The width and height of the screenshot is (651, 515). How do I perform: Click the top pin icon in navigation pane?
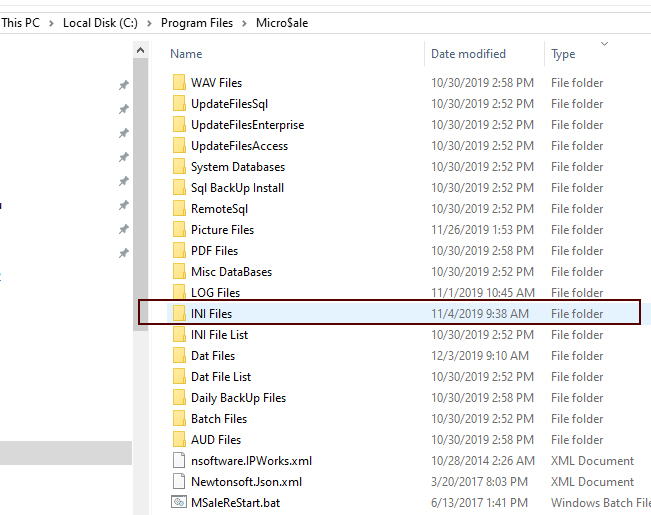[124, 86]
